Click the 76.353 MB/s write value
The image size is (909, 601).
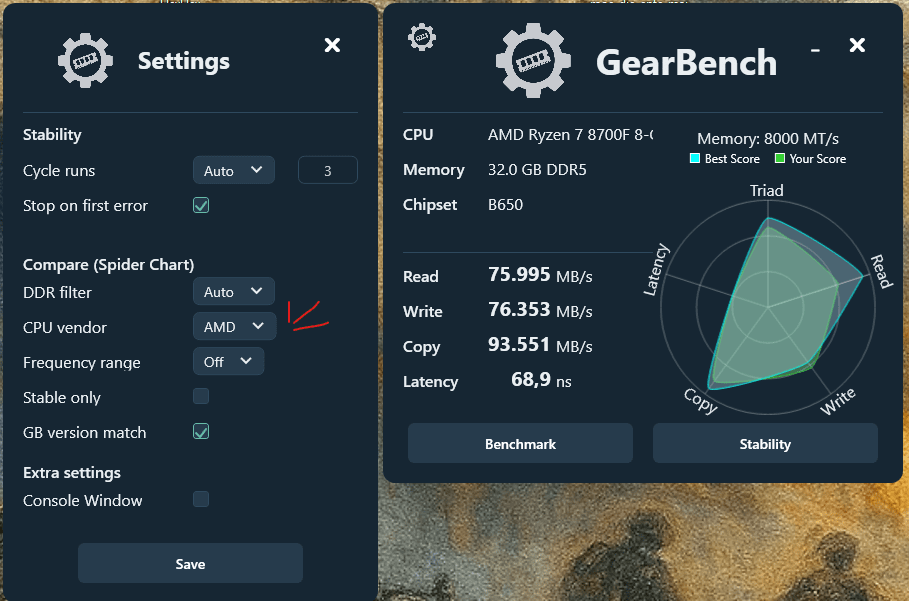tap(540, 309)
